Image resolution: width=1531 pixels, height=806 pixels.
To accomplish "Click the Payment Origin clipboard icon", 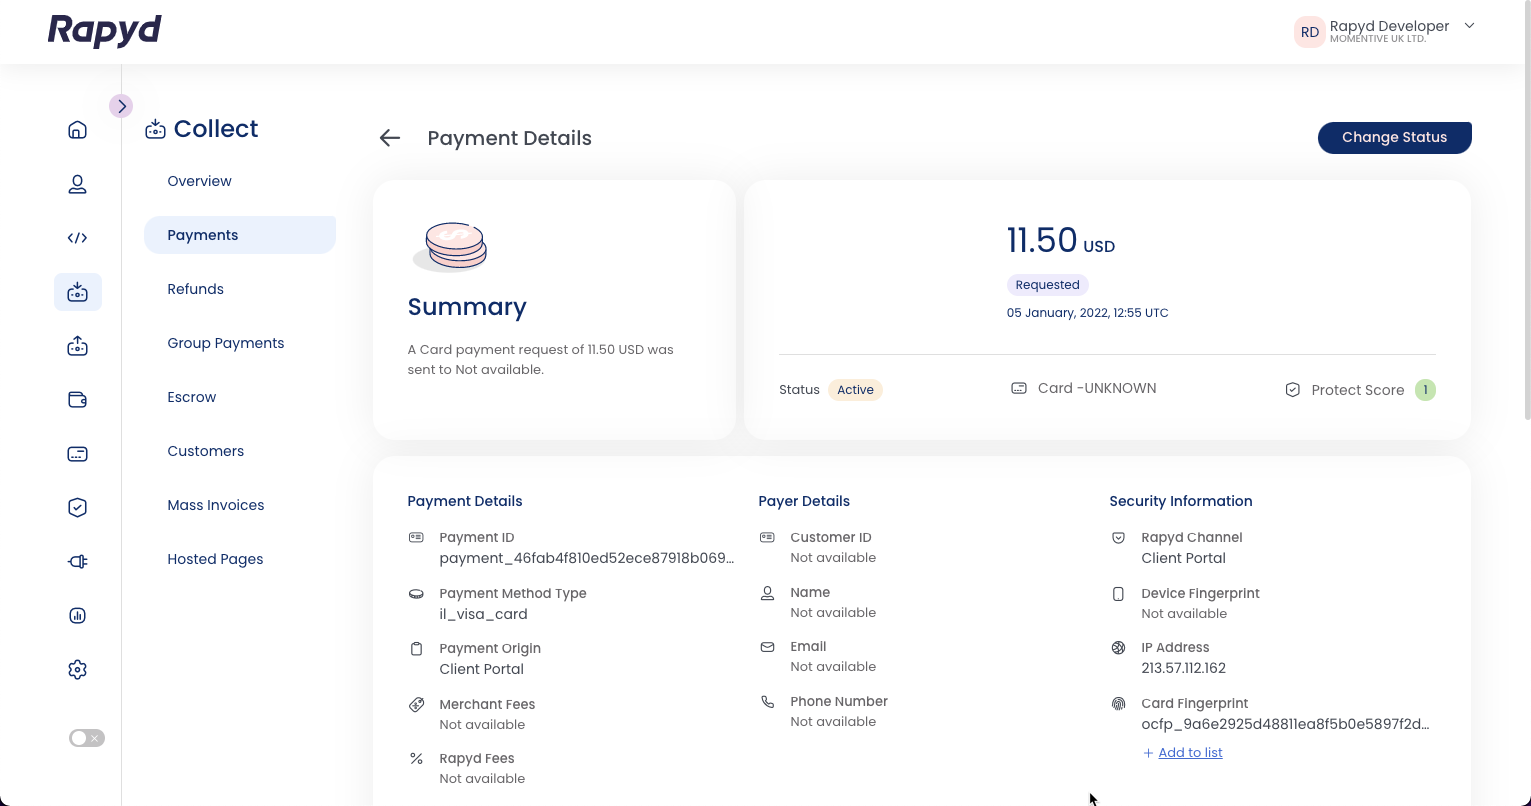I will coord(416,648).
